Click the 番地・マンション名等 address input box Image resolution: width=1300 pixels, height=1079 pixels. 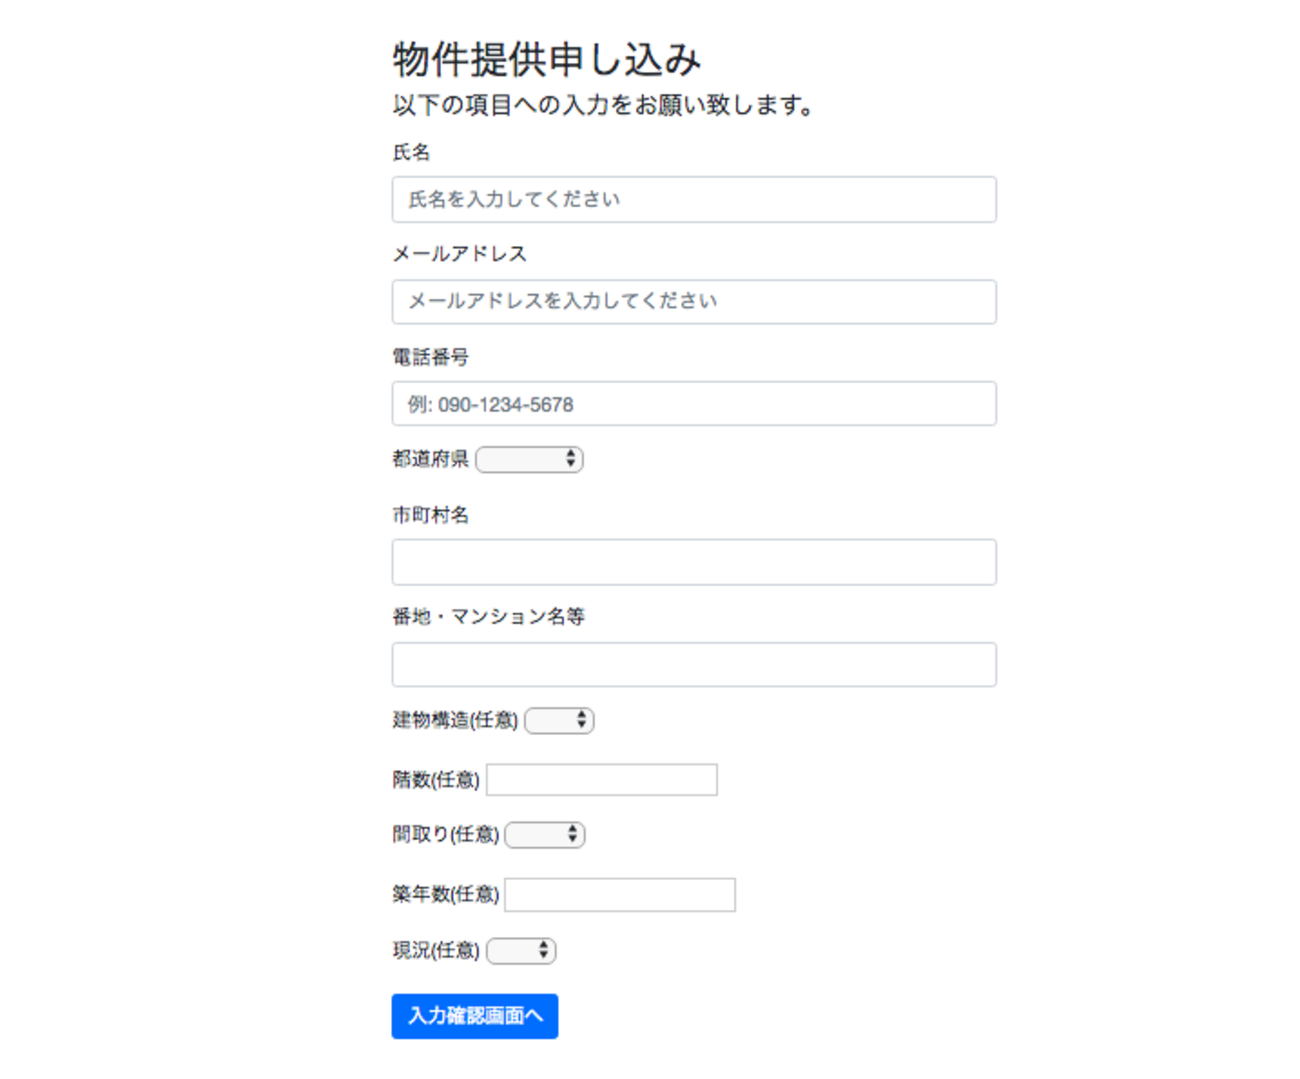(x=694, y=664)
